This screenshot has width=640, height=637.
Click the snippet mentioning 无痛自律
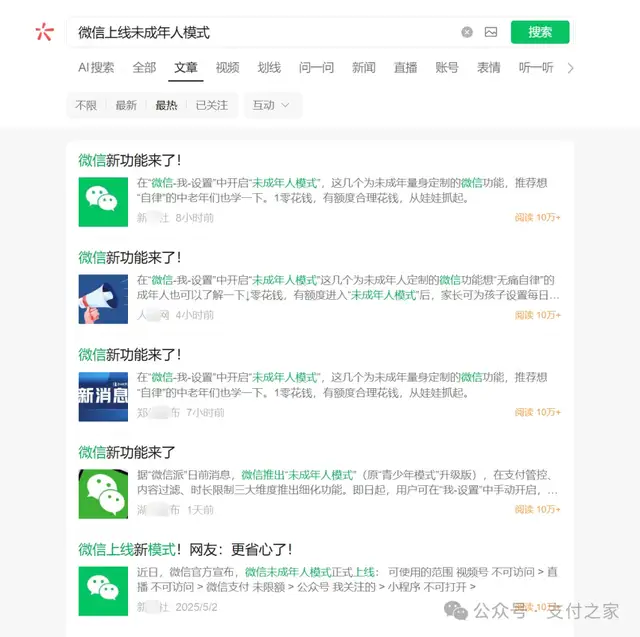click(348, 287)
